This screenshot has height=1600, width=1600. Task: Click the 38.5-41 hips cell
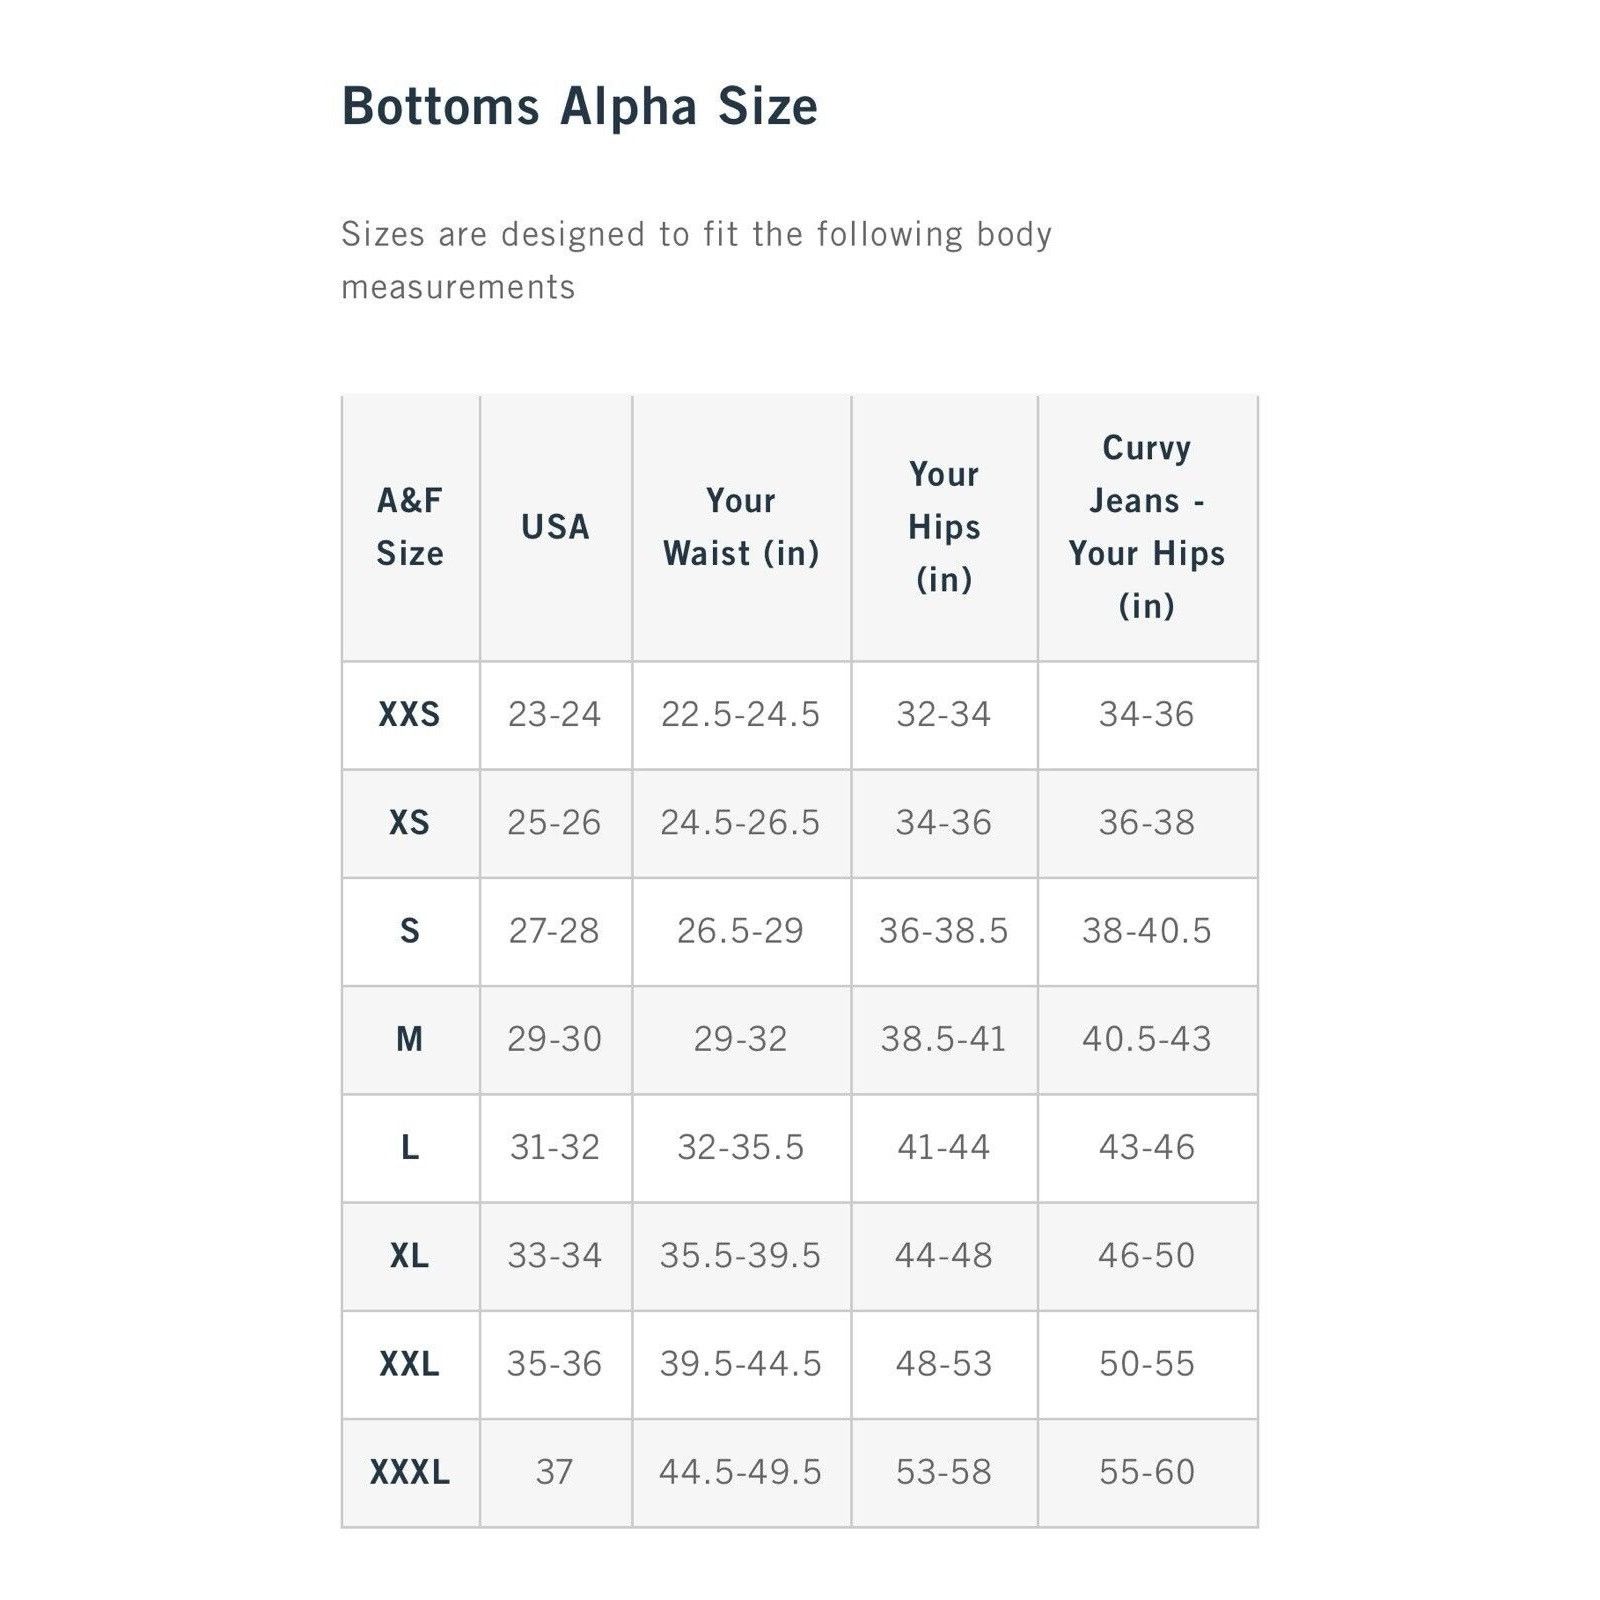click(x=944, y=1039)
